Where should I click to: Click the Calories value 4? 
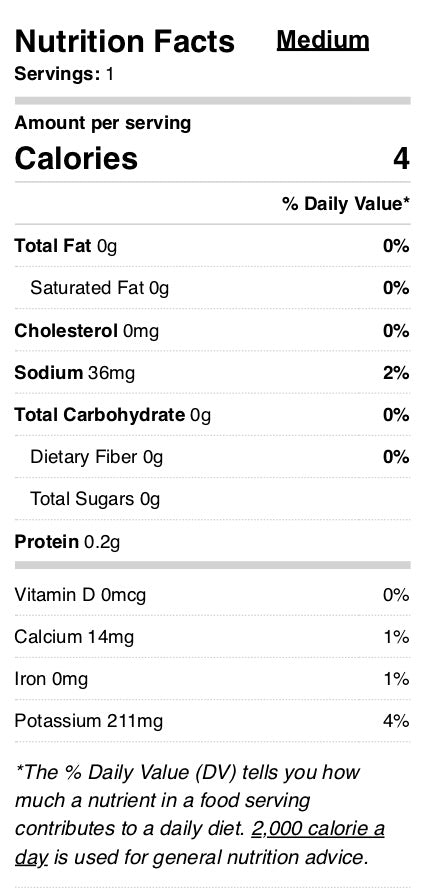click(401, 159)
